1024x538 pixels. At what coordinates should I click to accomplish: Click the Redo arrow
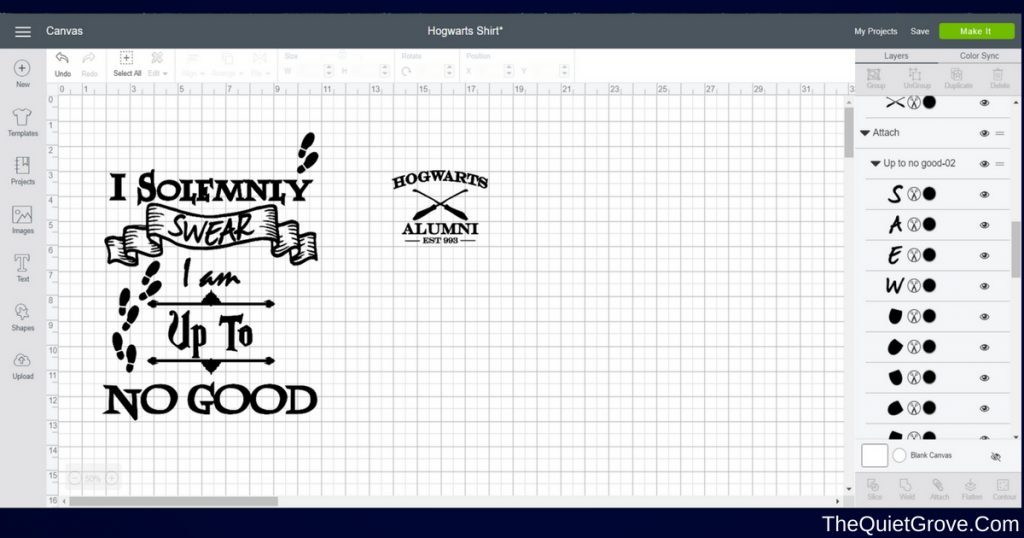[x=89, y=64]
